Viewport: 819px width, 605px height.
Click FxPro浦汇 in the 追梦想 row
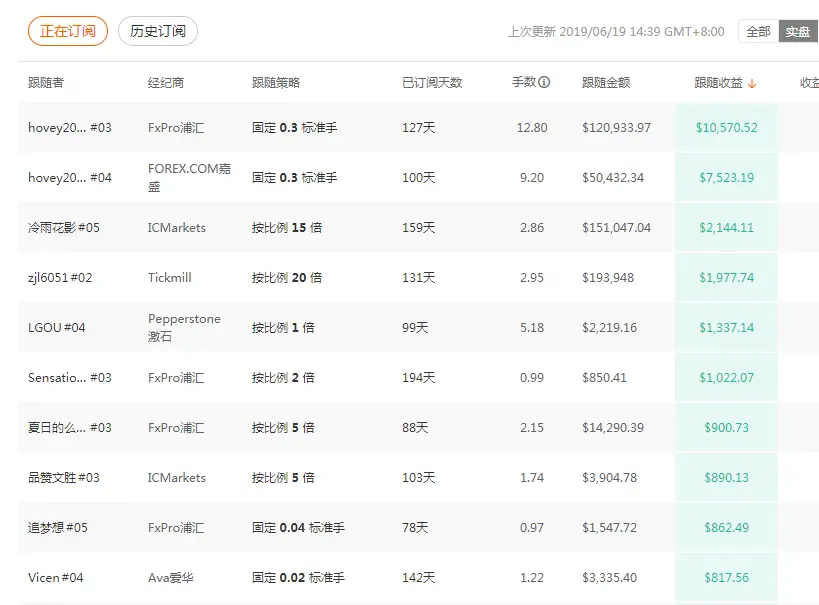point(176,528)
